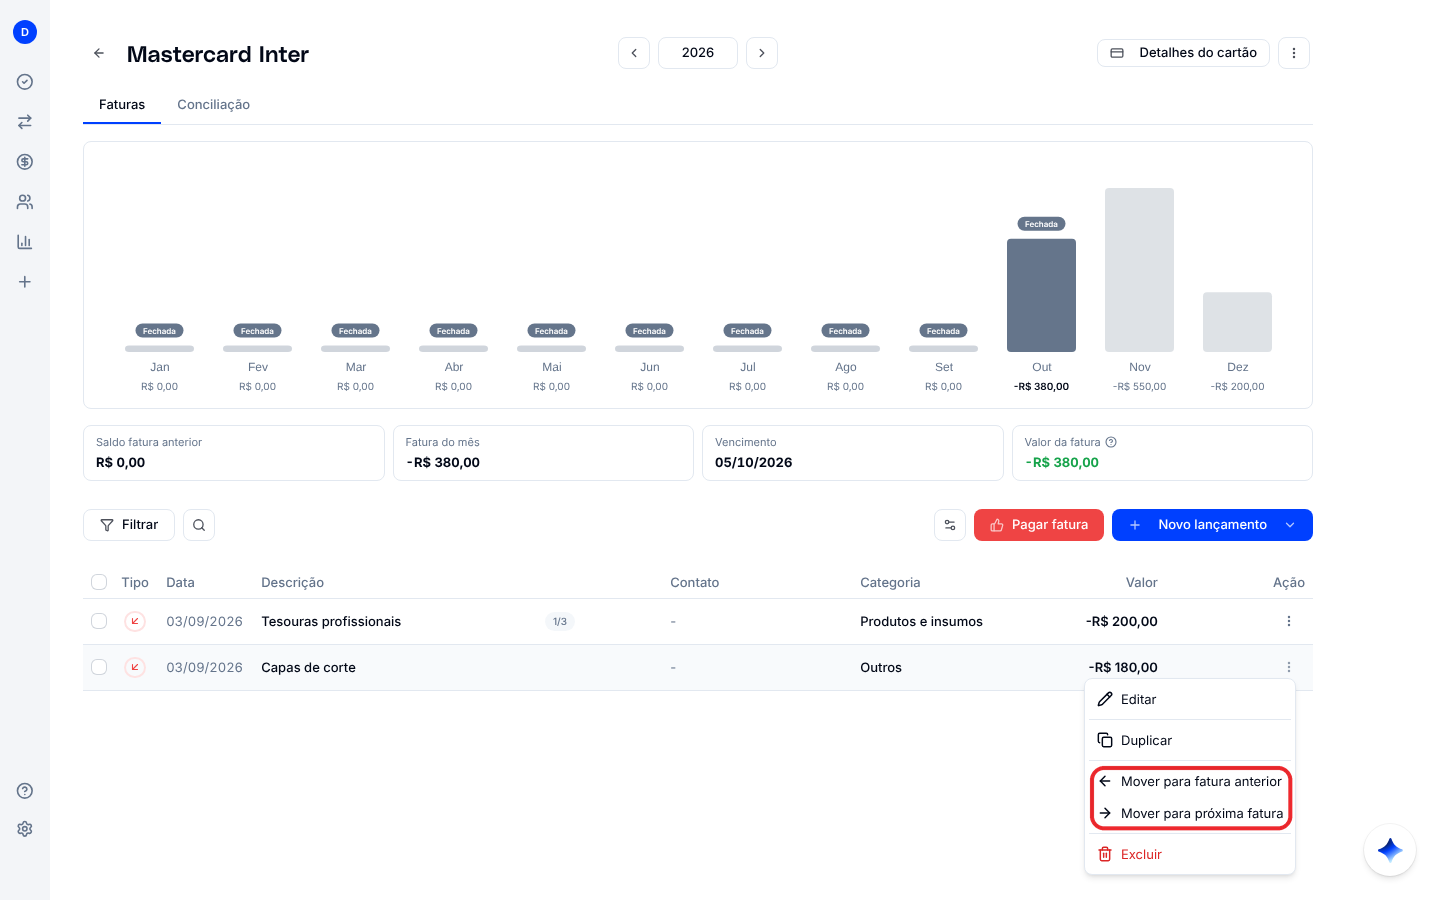1440x900 pixels.
Task: Open the table display settings sliders icon
Action: [950, 525]
